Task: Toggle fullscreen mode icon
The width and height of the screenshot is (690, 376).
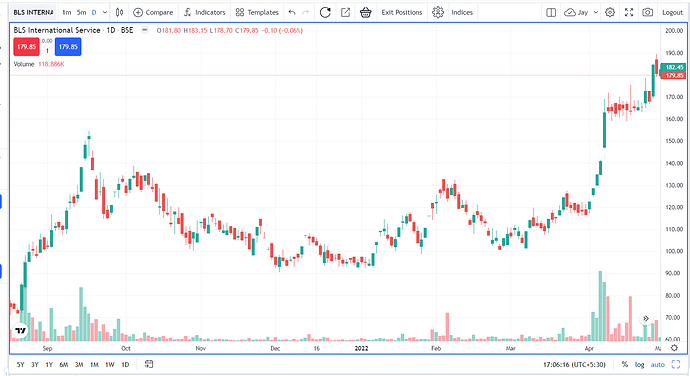Action: [x=629, y=12]
